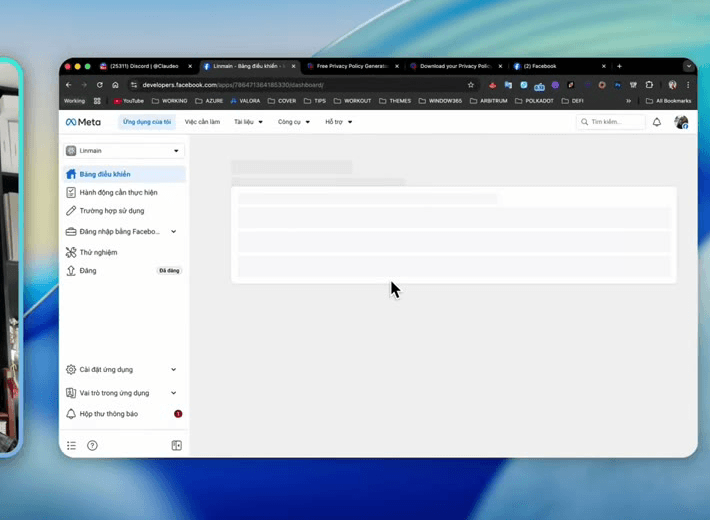Open the Linmain app selector dropdown
The width and height of the screenshot is (710, 520).
click(124, 151)
